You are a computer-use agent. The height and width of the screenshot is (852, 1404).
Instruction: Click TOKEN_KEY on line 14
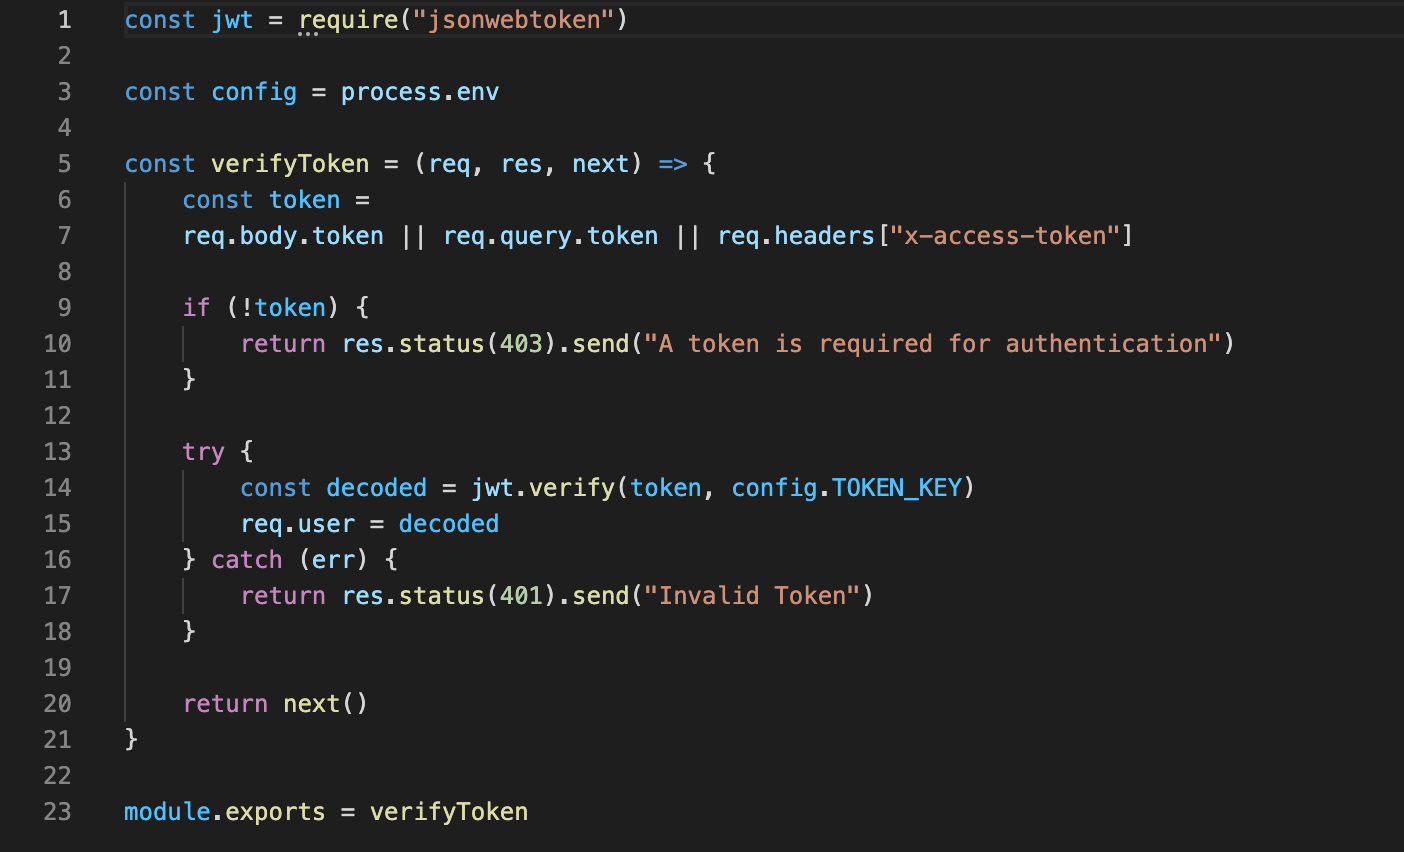(897, 488)
